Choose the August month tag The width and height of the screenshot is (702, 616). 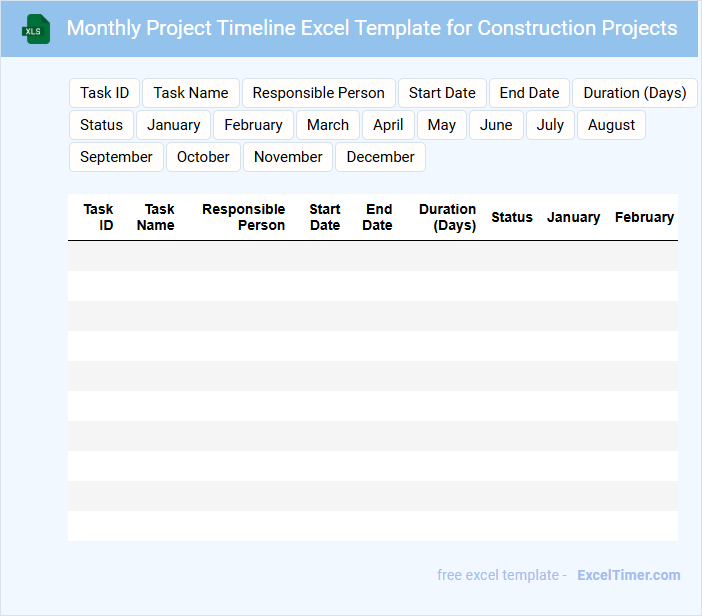pyautogui.click(x=611, y=125)
